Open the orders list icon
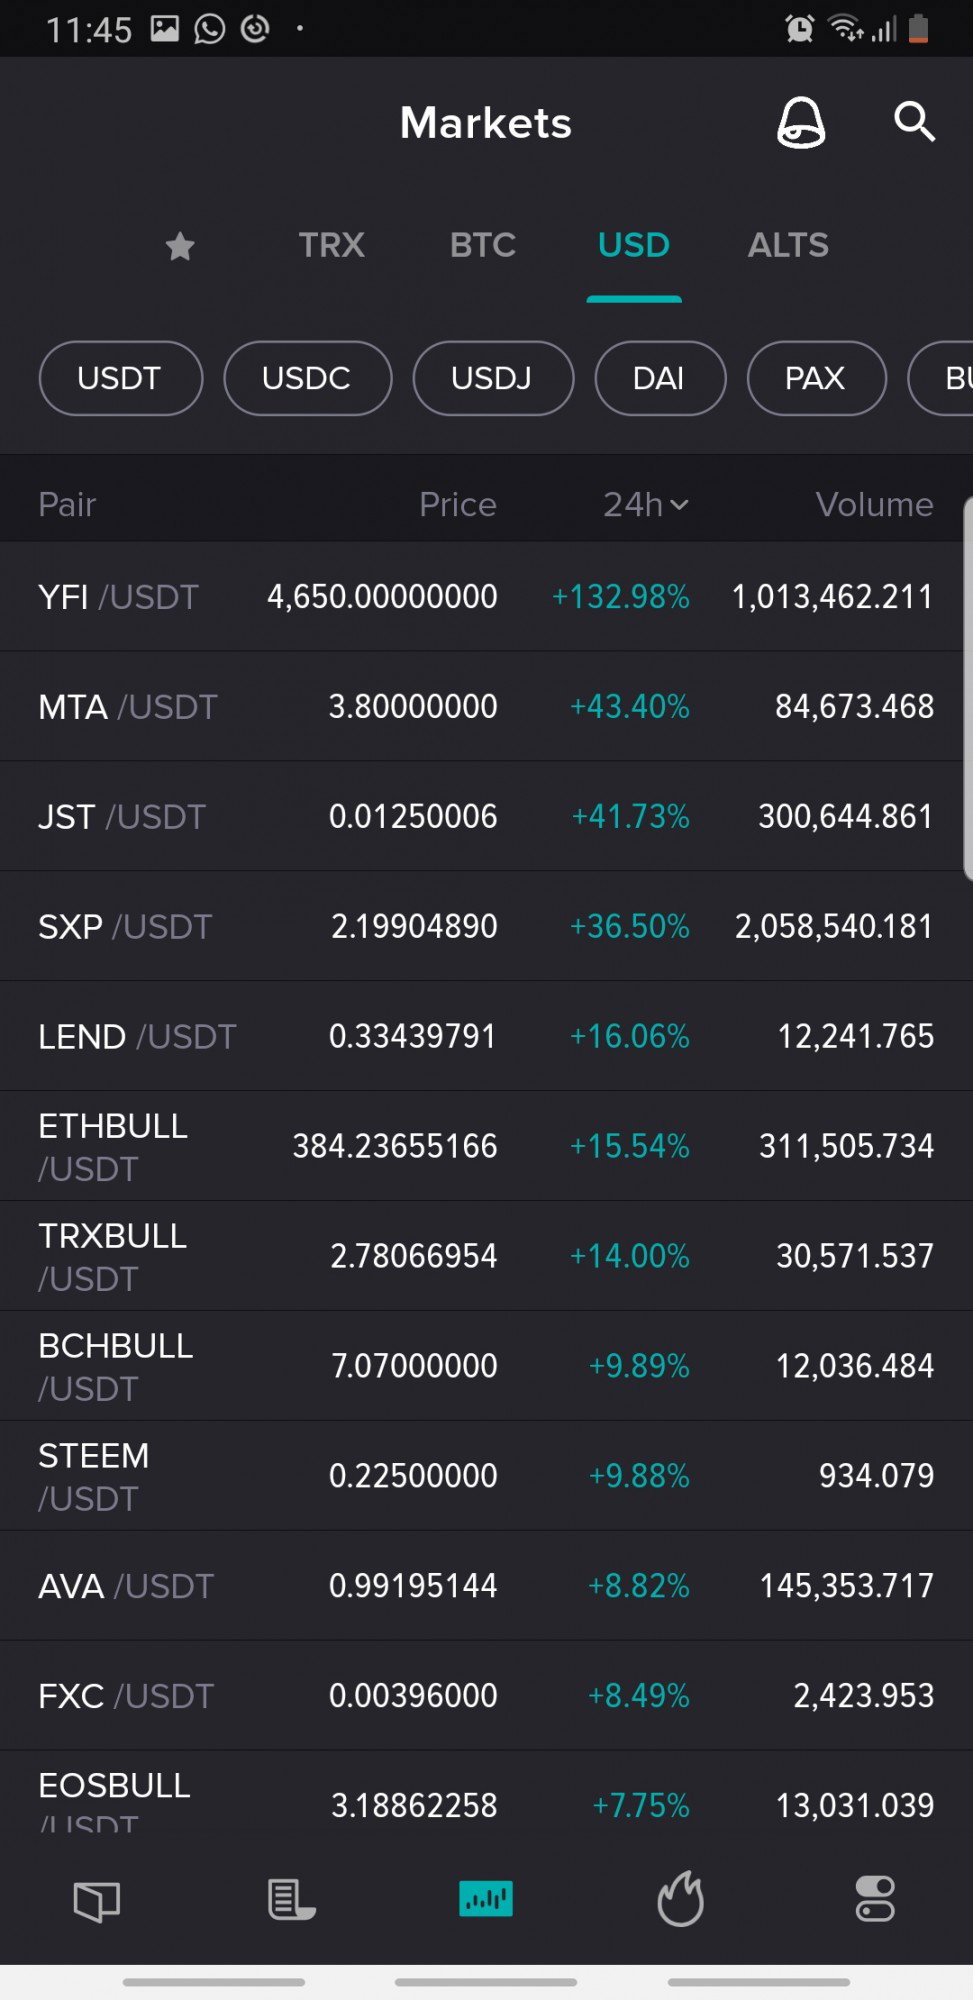The image size is (973, 2000). point(291,1899)
